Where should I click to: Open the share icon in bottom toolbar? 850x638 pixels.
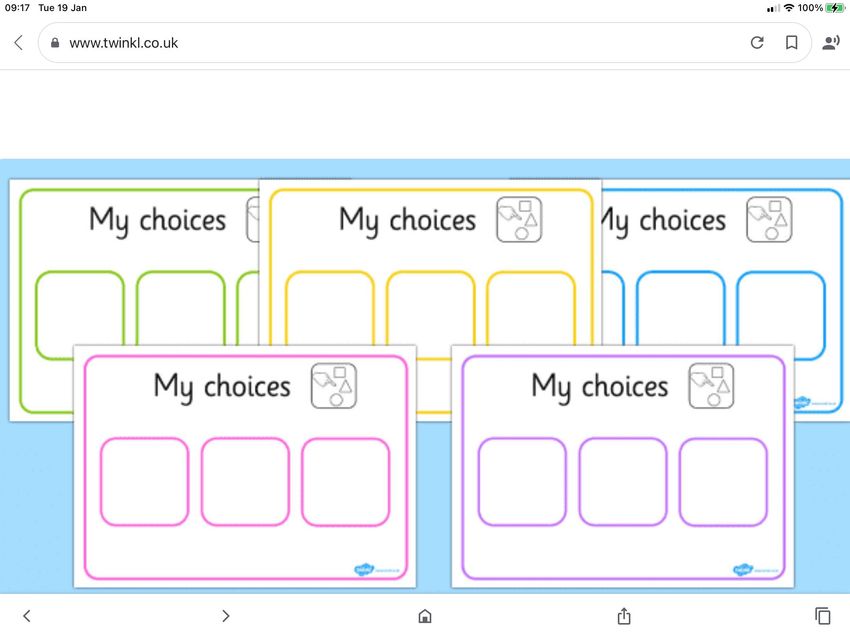[624, 616]
